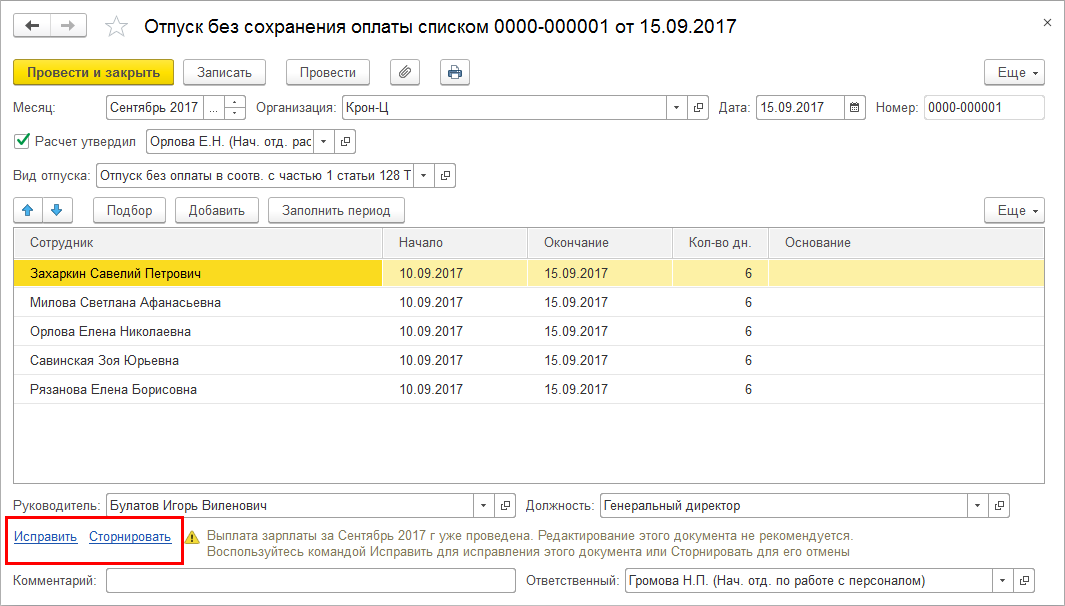Select row Орлова Елена Николаевна

pyautogui.click(x=528, y=332)
